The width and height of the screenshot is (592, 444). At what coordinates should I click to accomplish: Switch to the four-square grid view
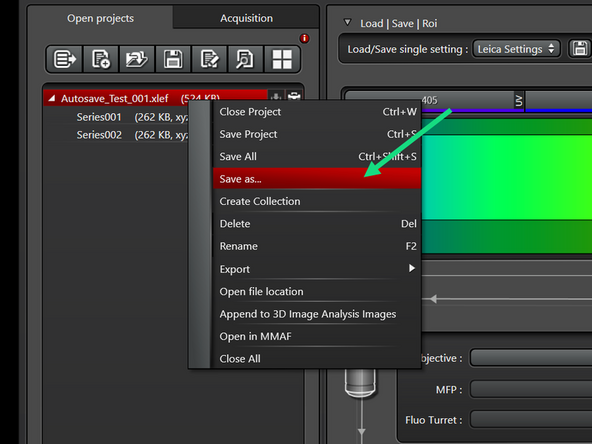click(x=282, y=59)
